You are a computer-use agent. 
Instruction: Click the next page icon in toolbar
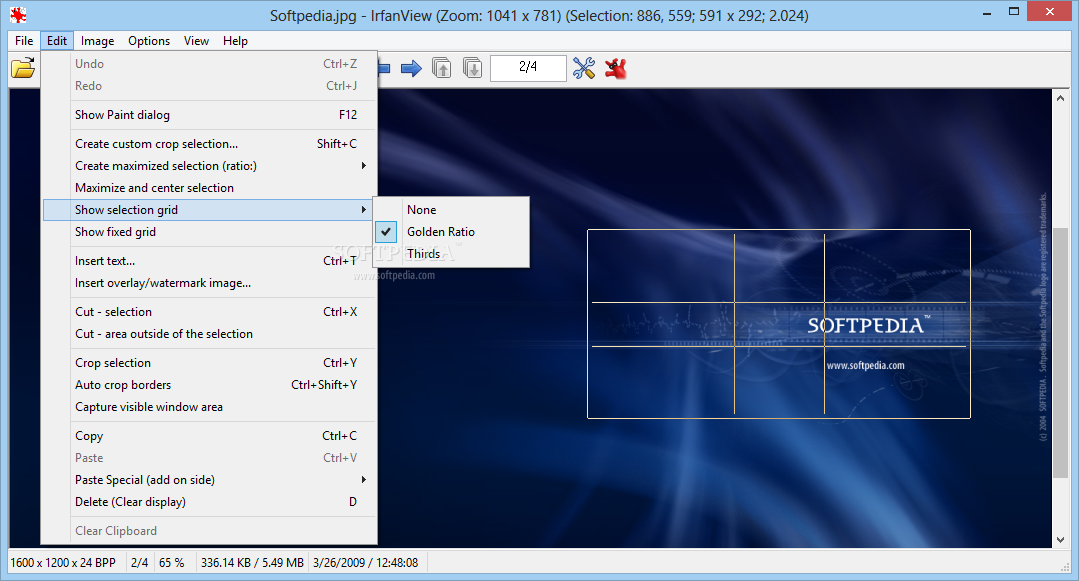(x=472, y=68)
